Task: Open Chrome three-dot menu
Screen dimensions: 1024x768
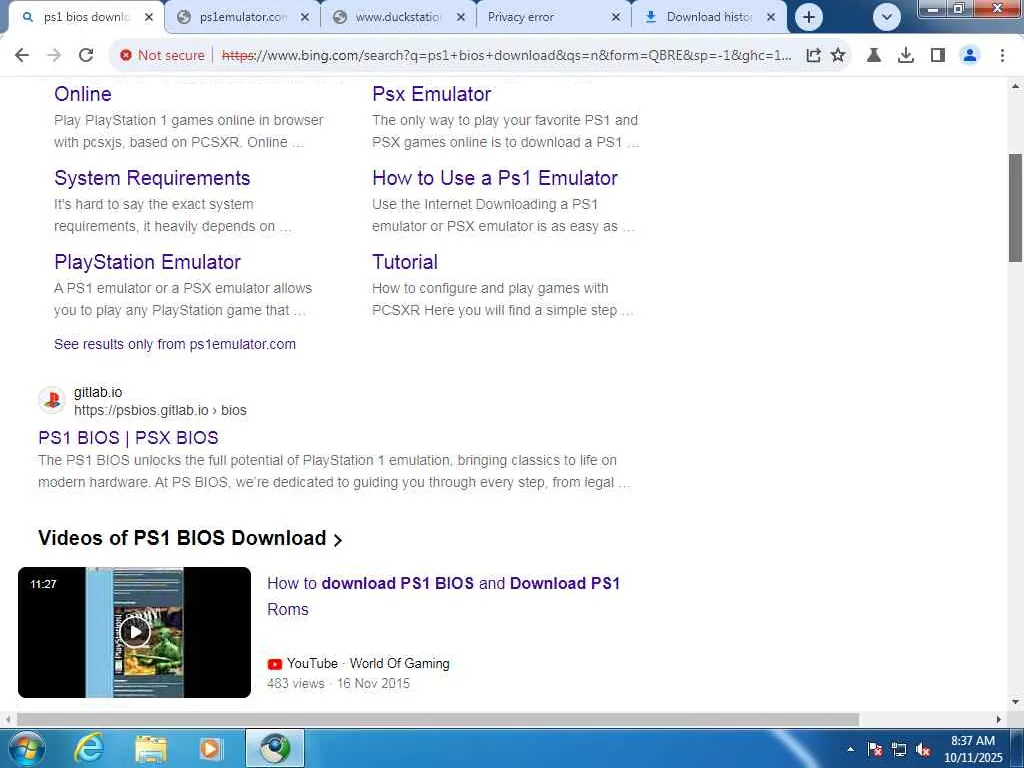Action: pos(1002,56)
